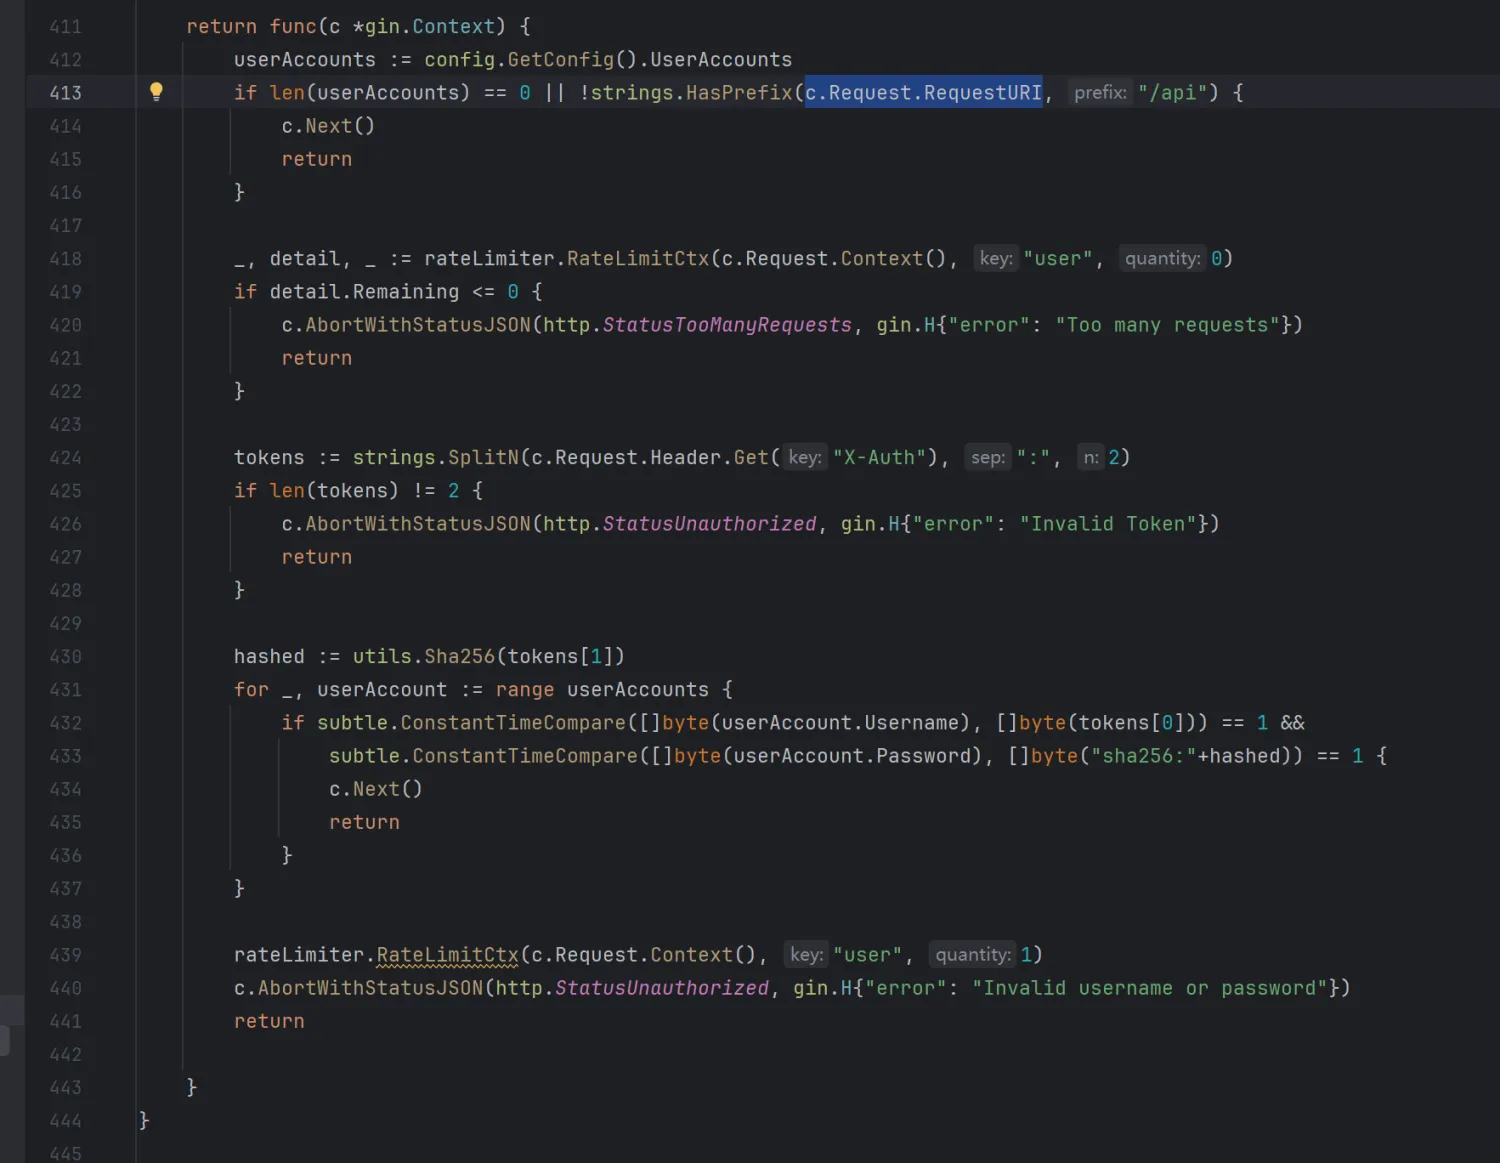Click HasPrefix function name

pyautogui.click(x=739, y=93)
